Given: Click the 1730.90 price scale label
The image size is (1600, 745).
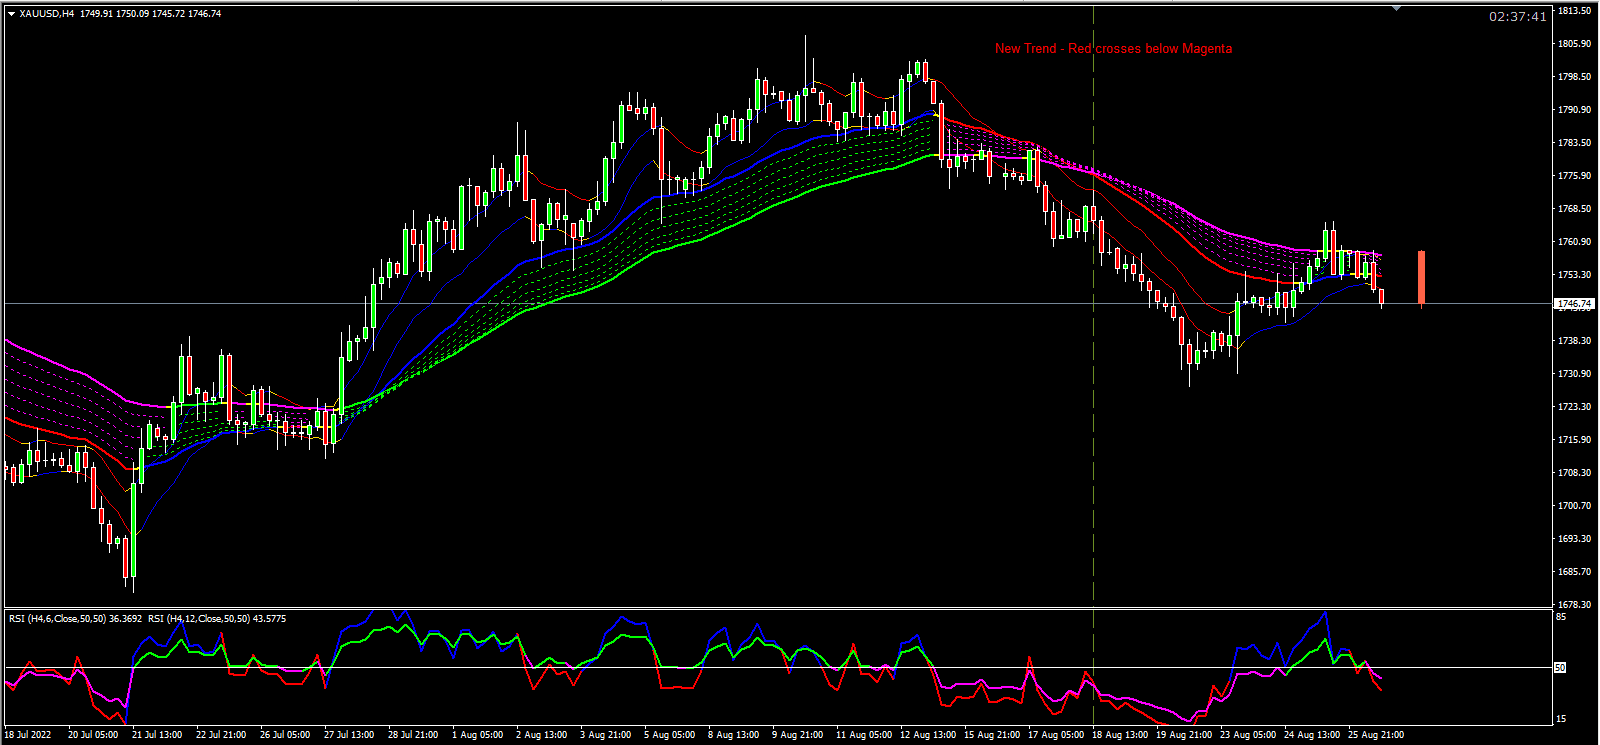Looking at the screenshot, I should [x=1574, y=374].
